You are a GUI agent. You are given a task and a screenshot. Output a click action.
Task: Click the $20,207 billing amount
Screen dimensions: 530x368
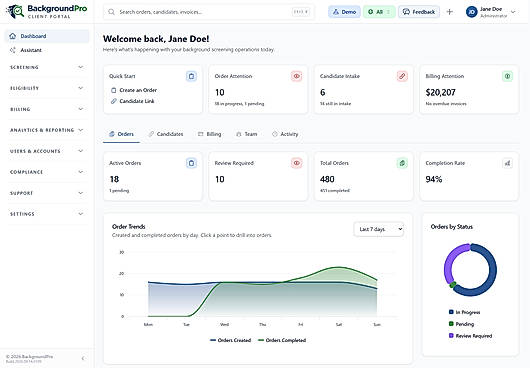pyautogui.click(x=440, y=92)
